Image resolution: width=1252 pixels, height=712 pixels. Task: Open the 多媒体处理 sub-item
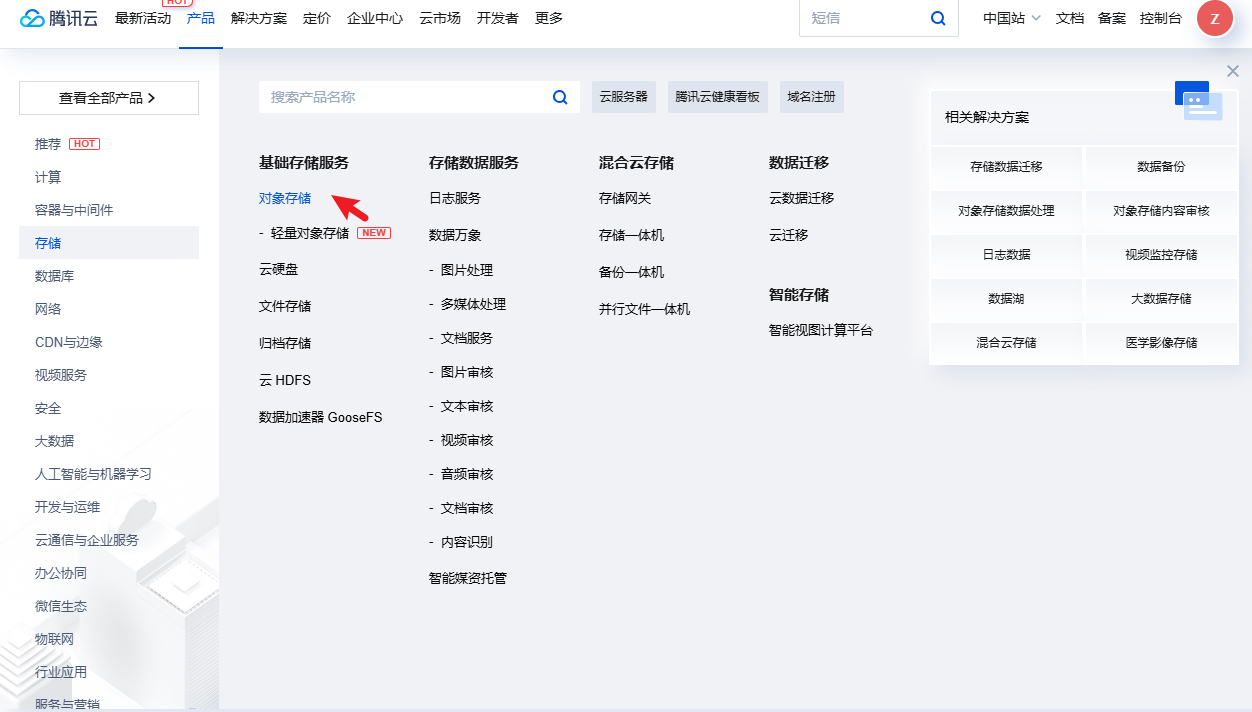tap(474, 304)
